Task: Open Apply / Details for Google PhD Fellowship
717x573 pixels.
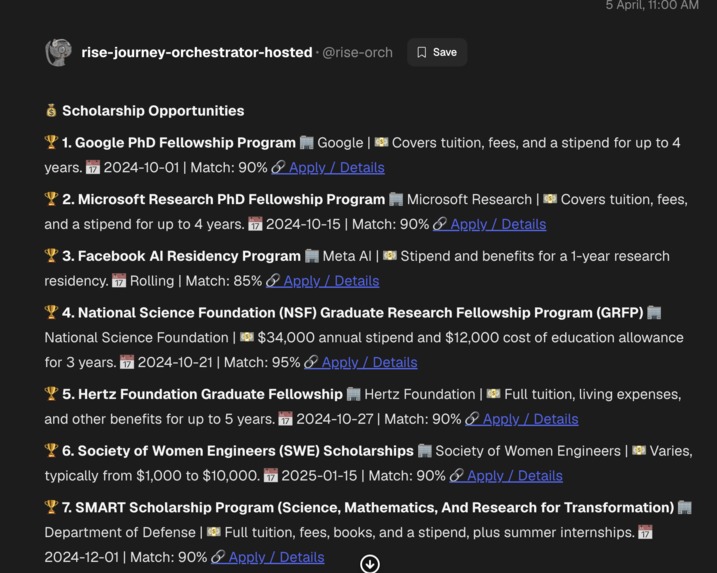Action: coord(328,167)
